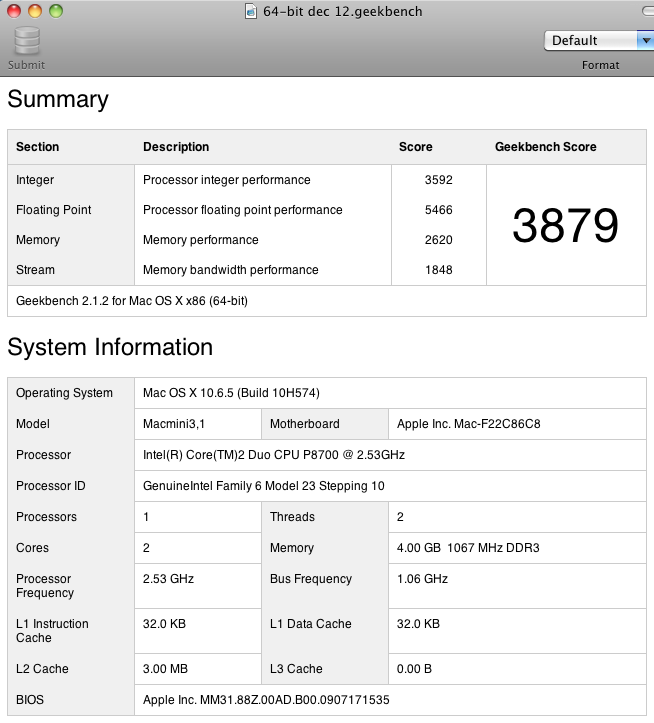Click the toolbar toggle pill button
654x723 pixels.
point(648,11)
